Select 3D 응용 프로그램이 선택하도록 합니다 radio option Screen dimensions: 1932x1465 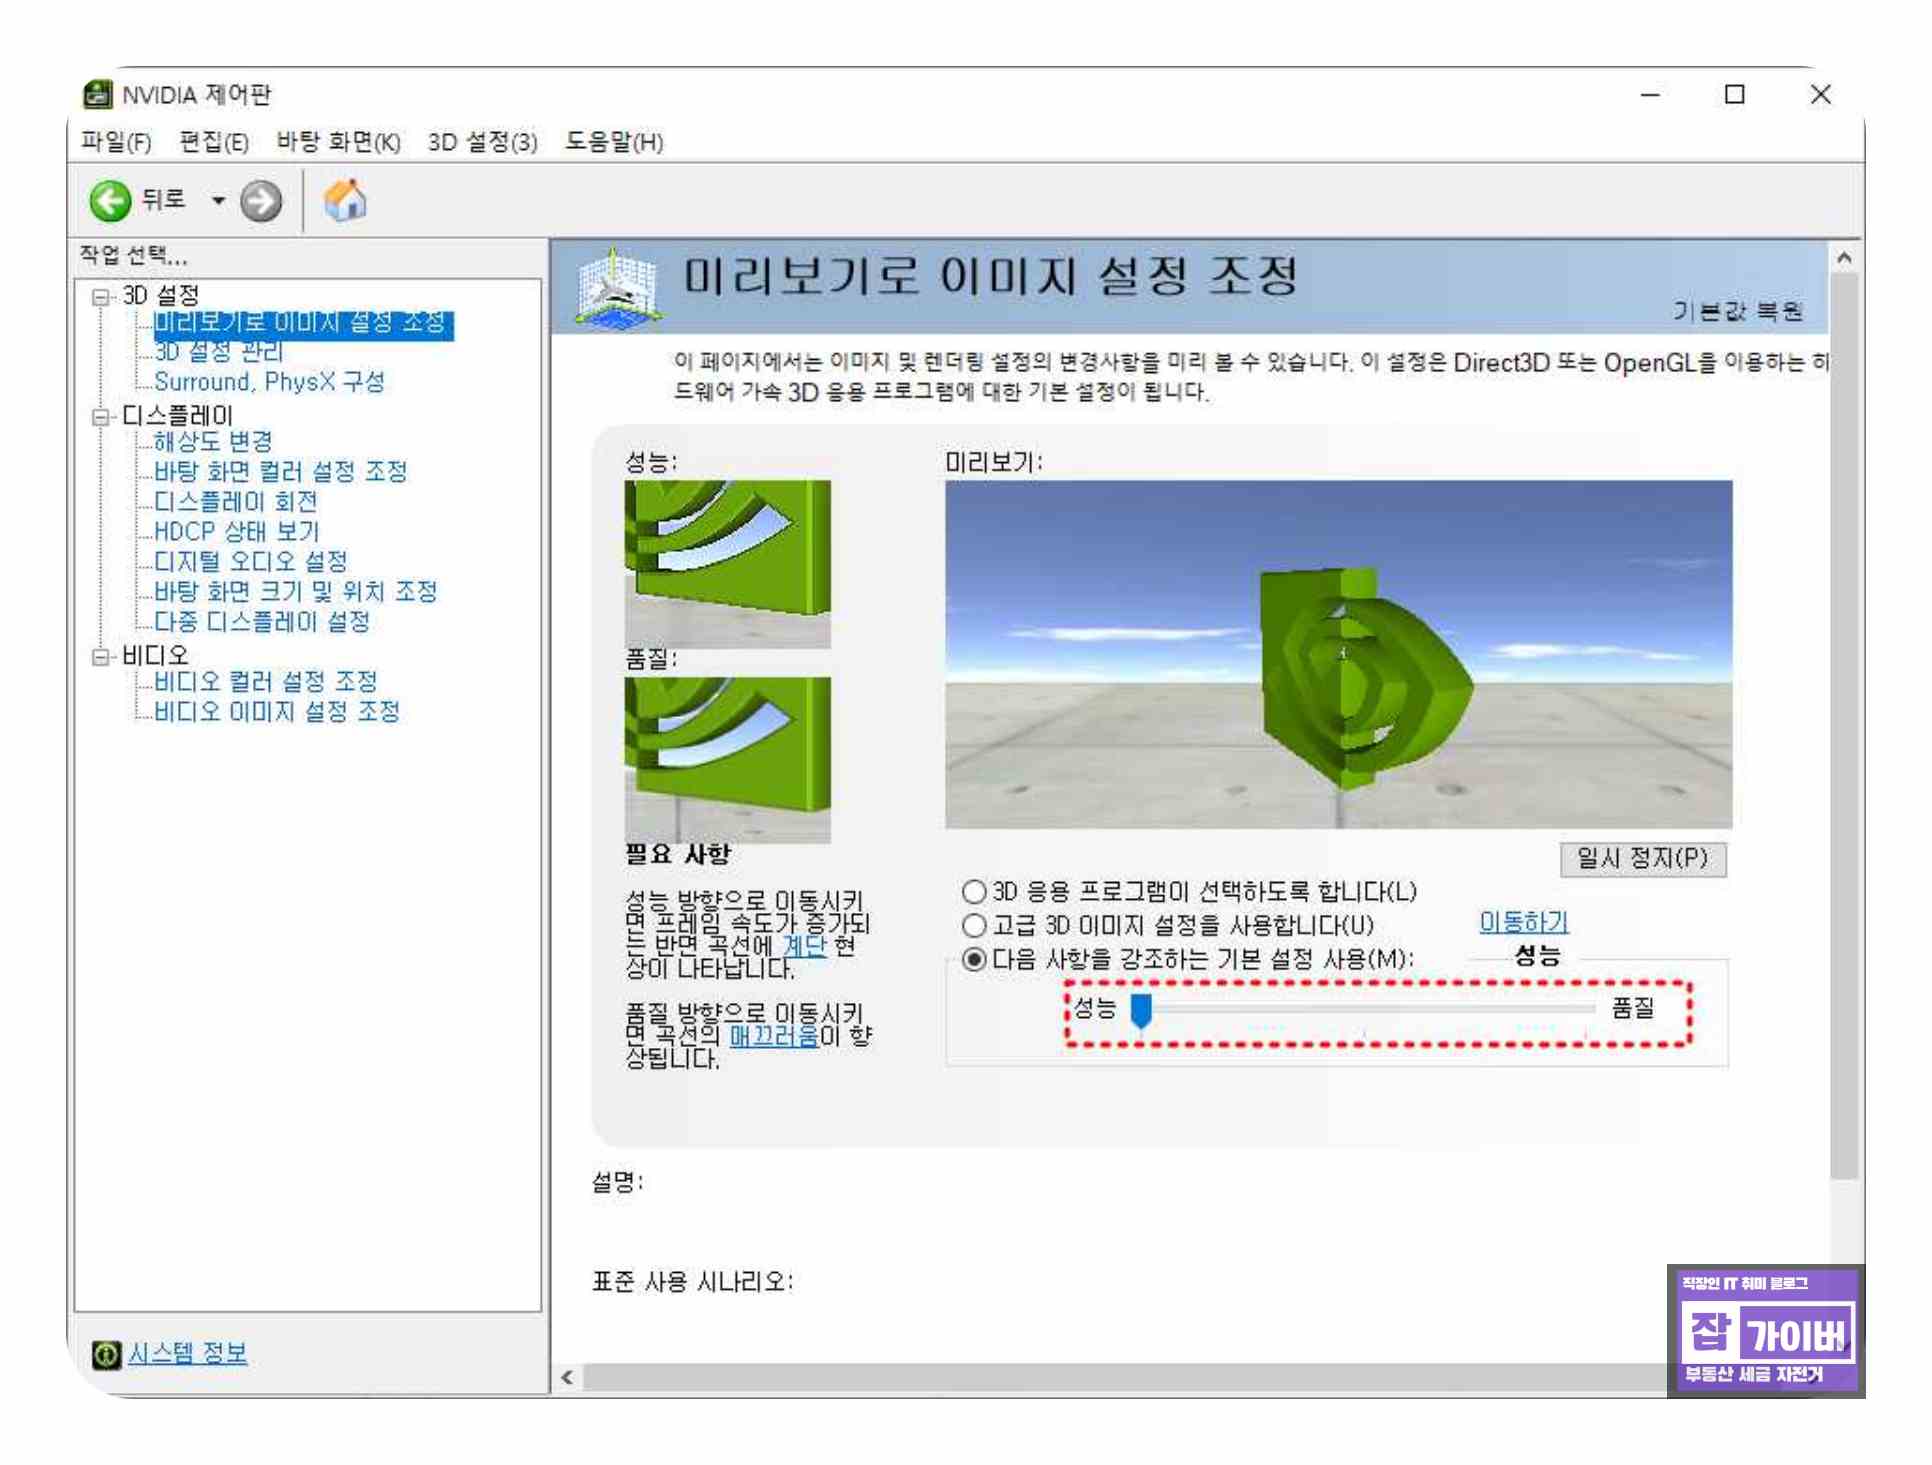(x=973, y=891)
